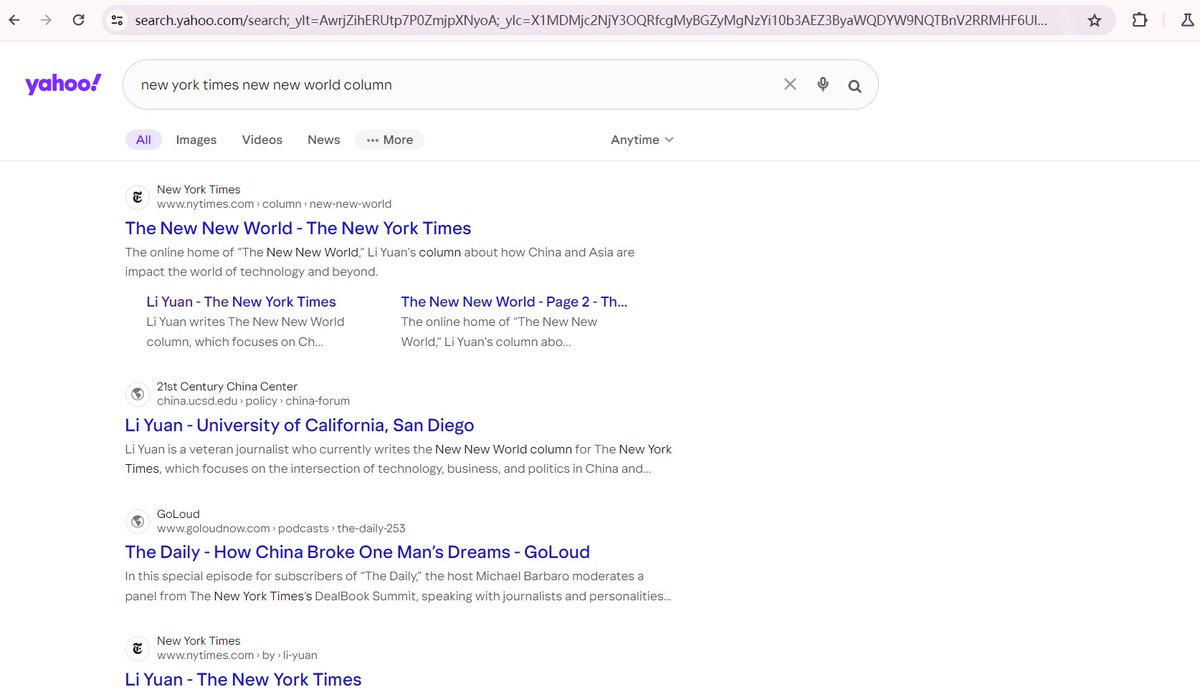The height and width of the screenshot is (692, 1200).
Task: Click the New York Times favicon in first result
Action: (137, 197)
